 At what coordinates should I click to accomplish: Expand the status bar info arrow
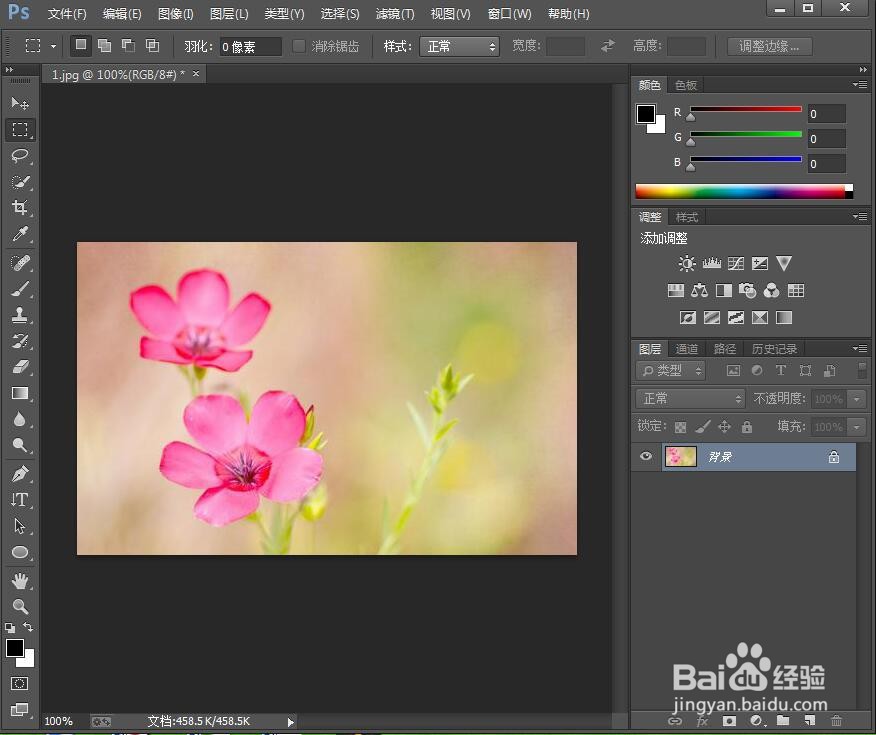tap(290, 722)
